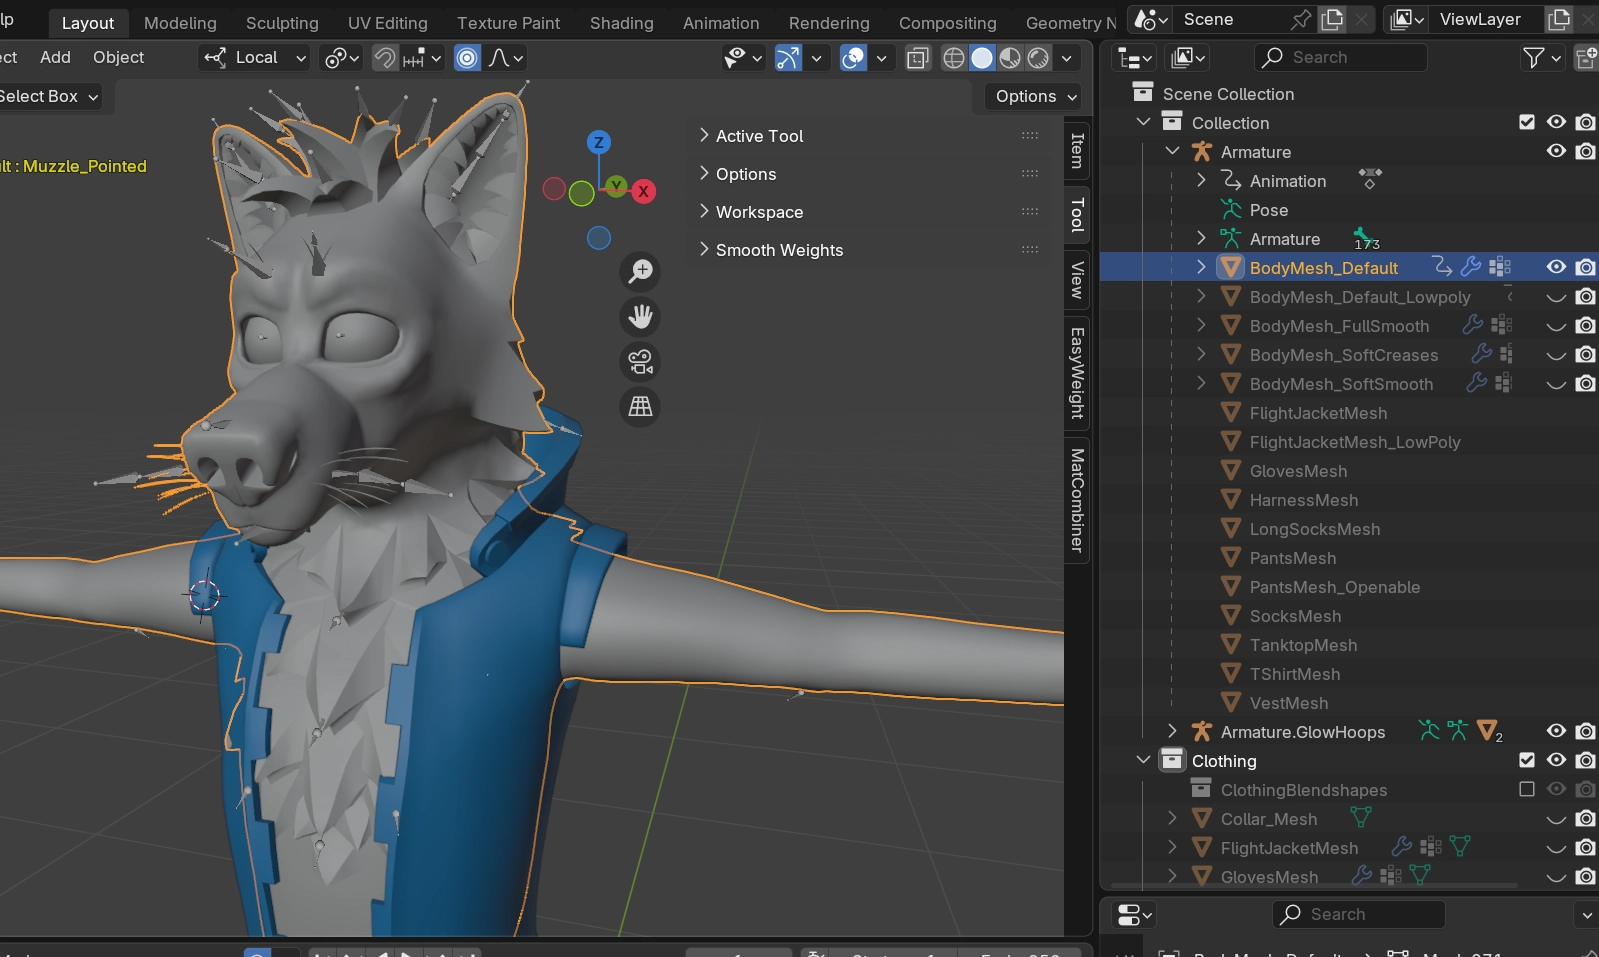This screenshot has width=1599, height=957.
Task: Hide BodyMesh_Default in viewport via eye icon
Action: (x=1556, y=267)
